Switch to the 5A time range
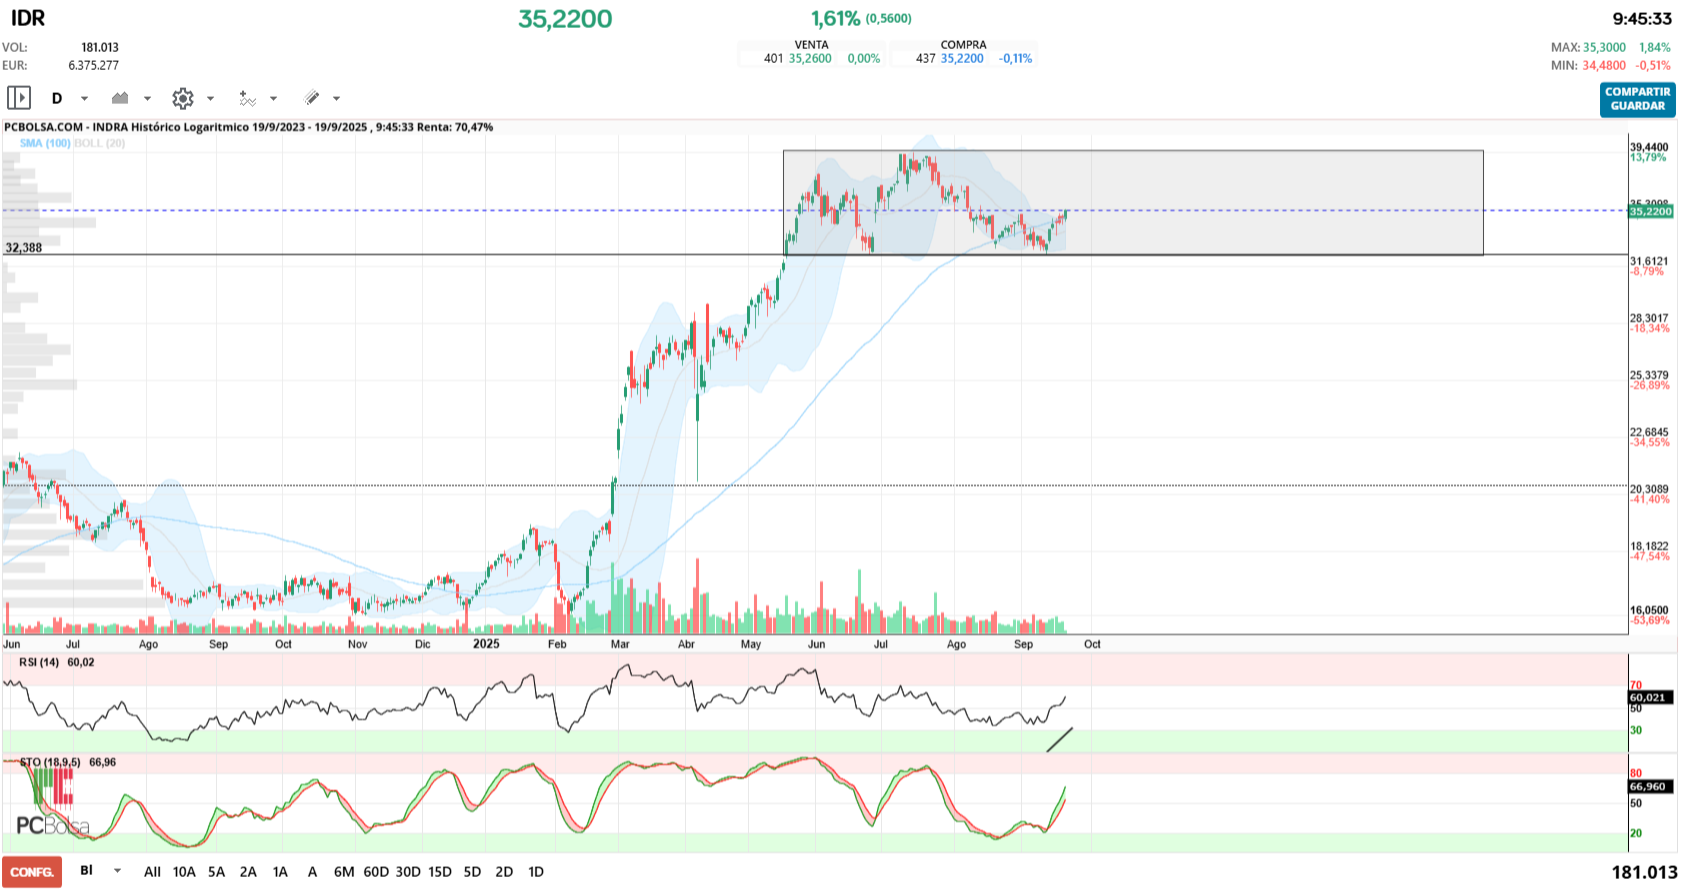Image resolution: width=1691 pixels, height=893 pixels. pyautogui.click(x=216, y=872)
